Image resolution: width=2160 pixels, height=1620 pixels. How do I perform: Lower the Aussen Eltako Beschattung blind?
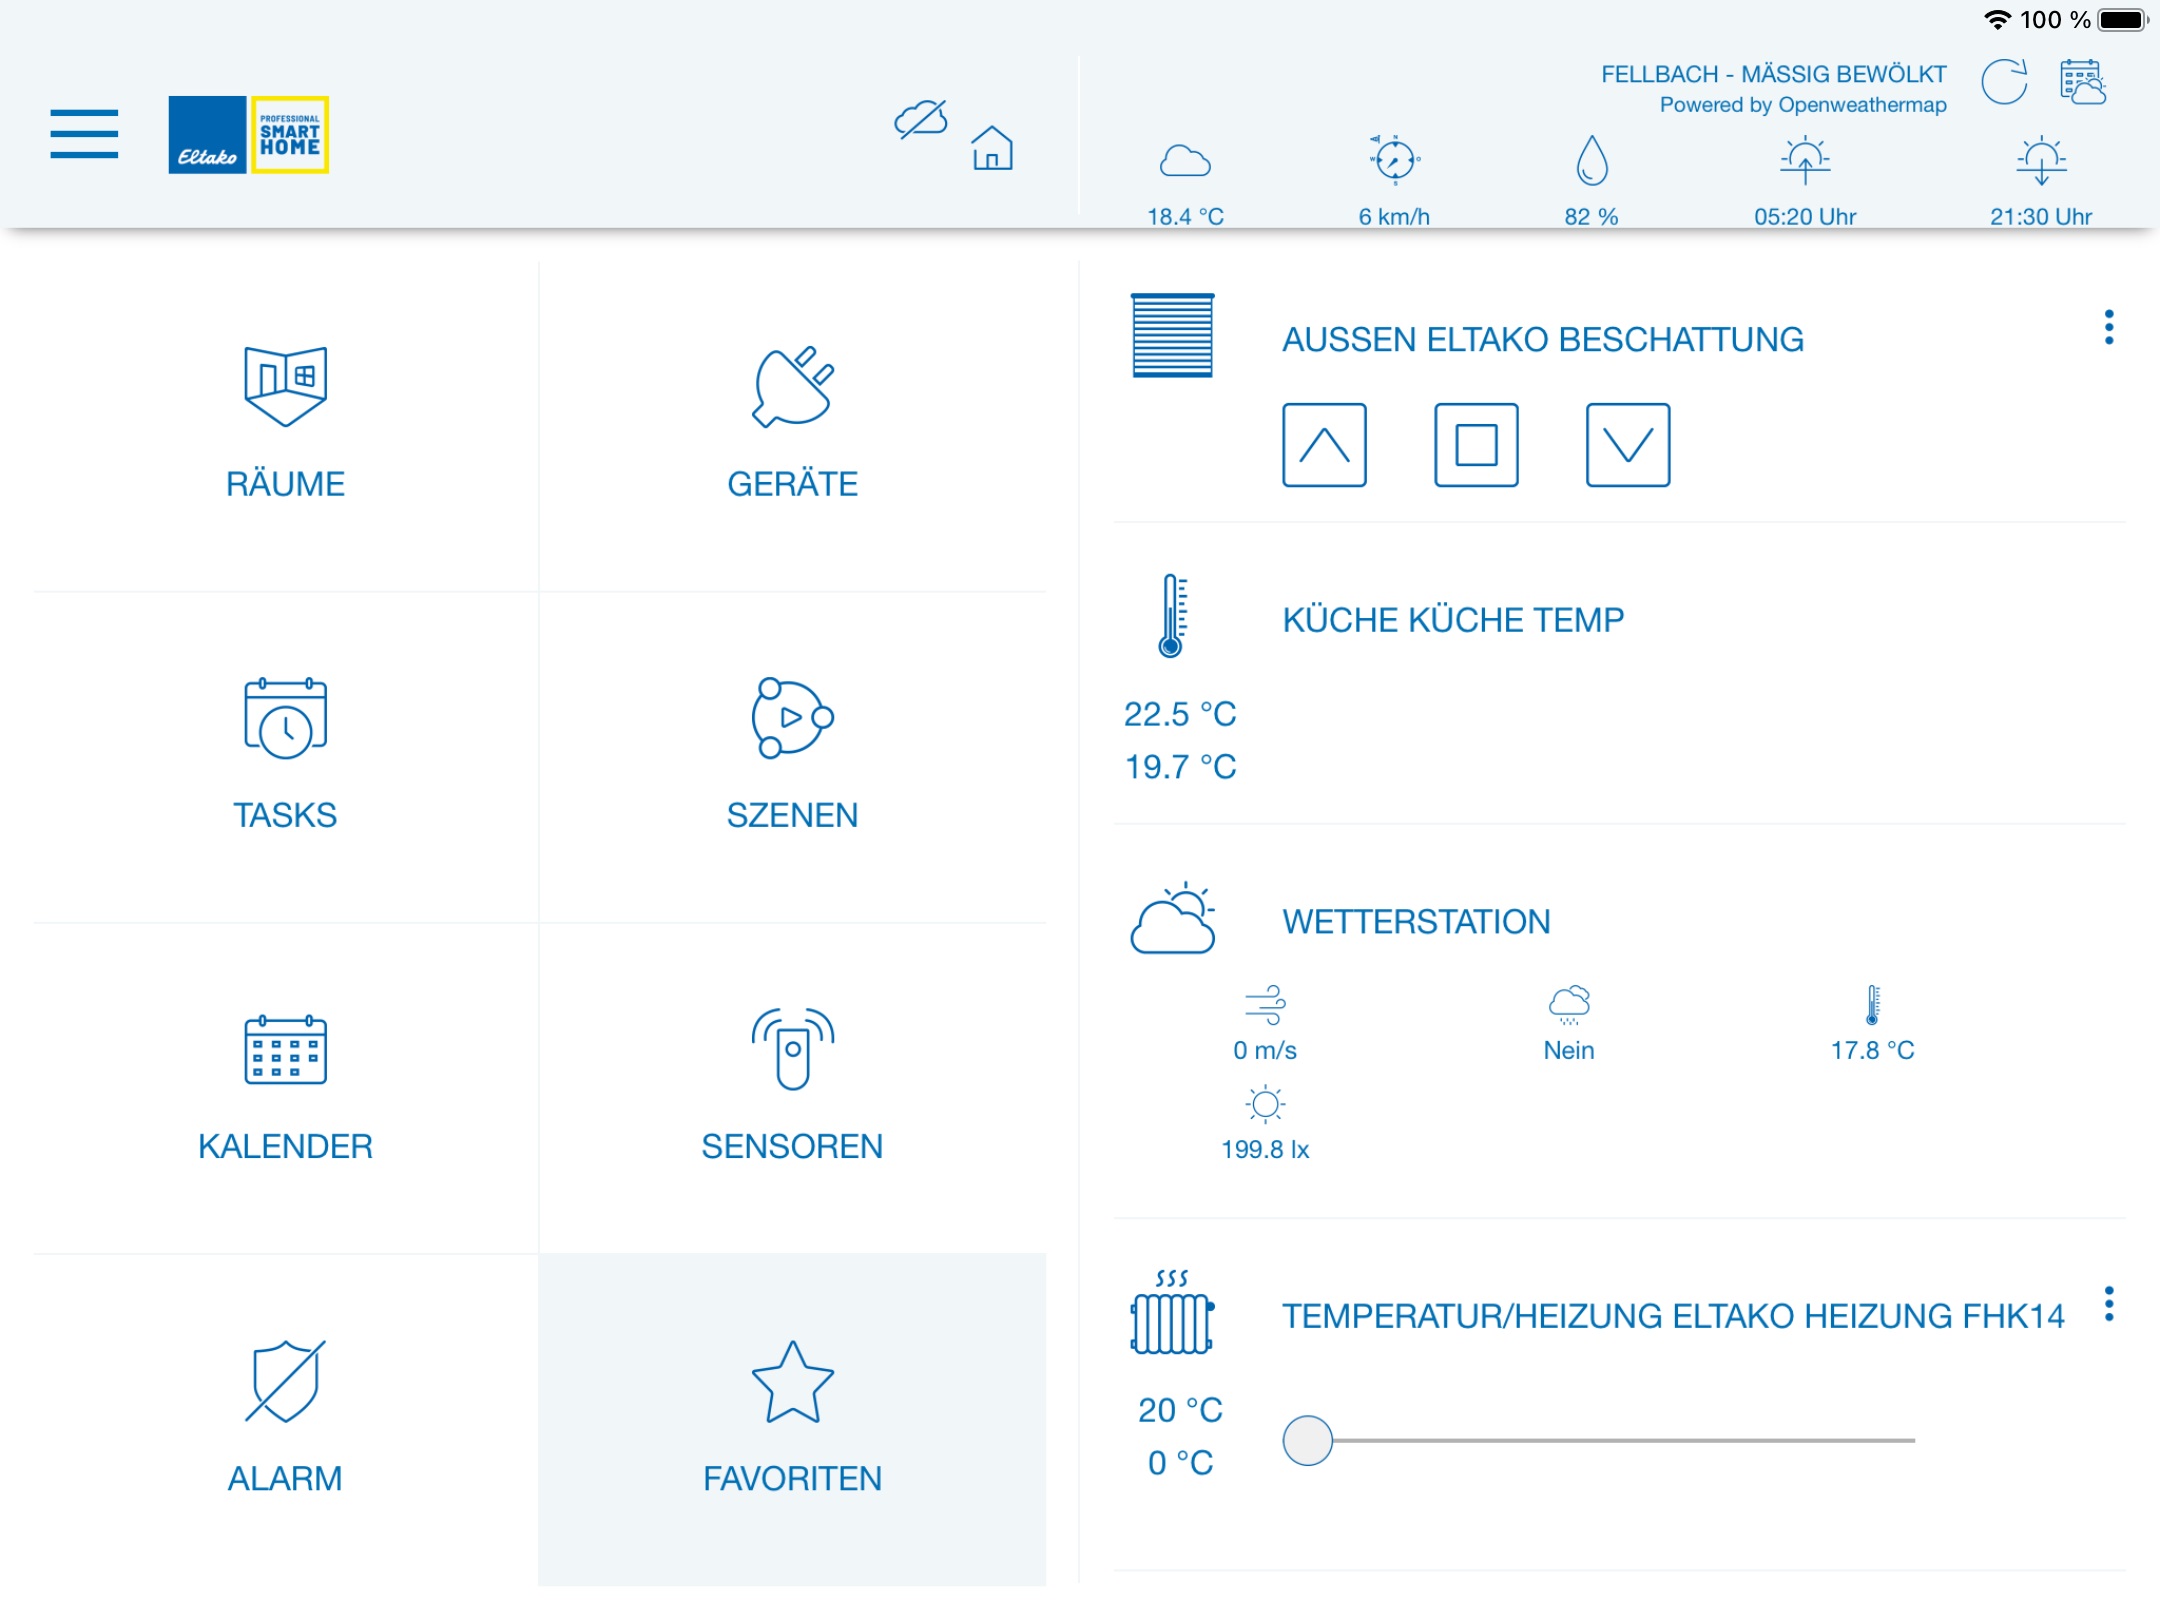tap(1627, 445)
